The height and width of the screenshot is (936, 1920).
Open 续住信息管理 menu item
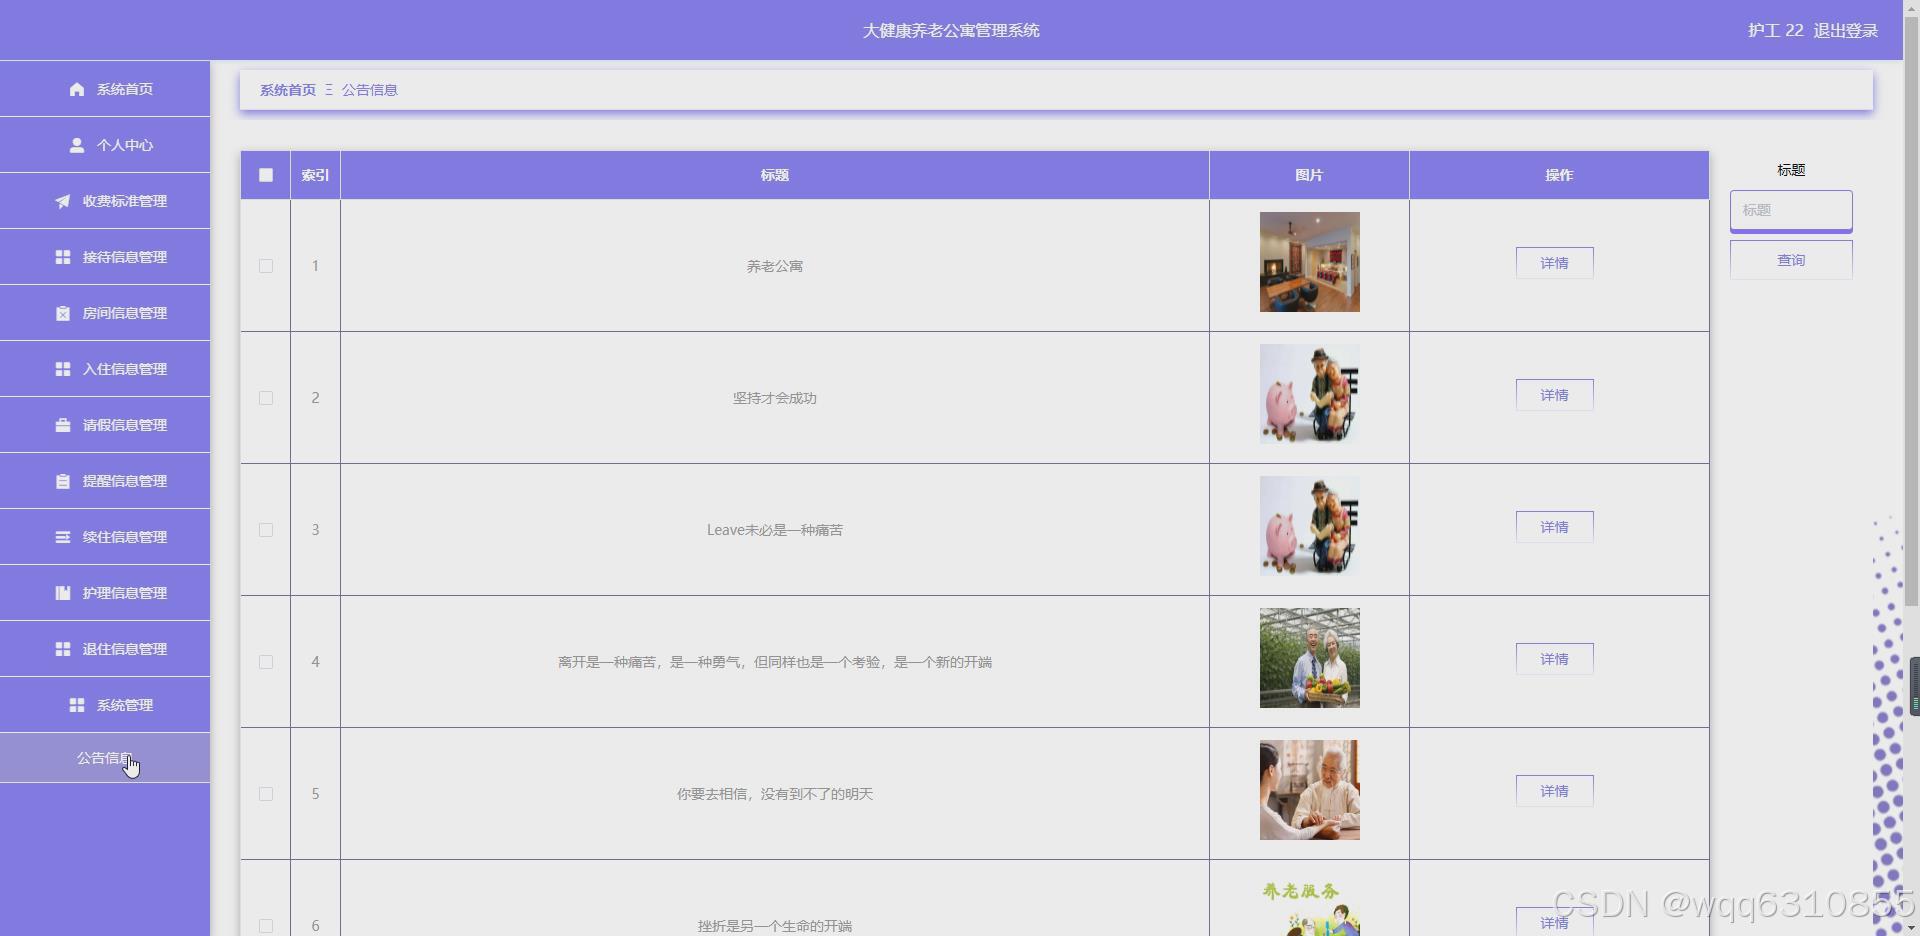point(105,537)
